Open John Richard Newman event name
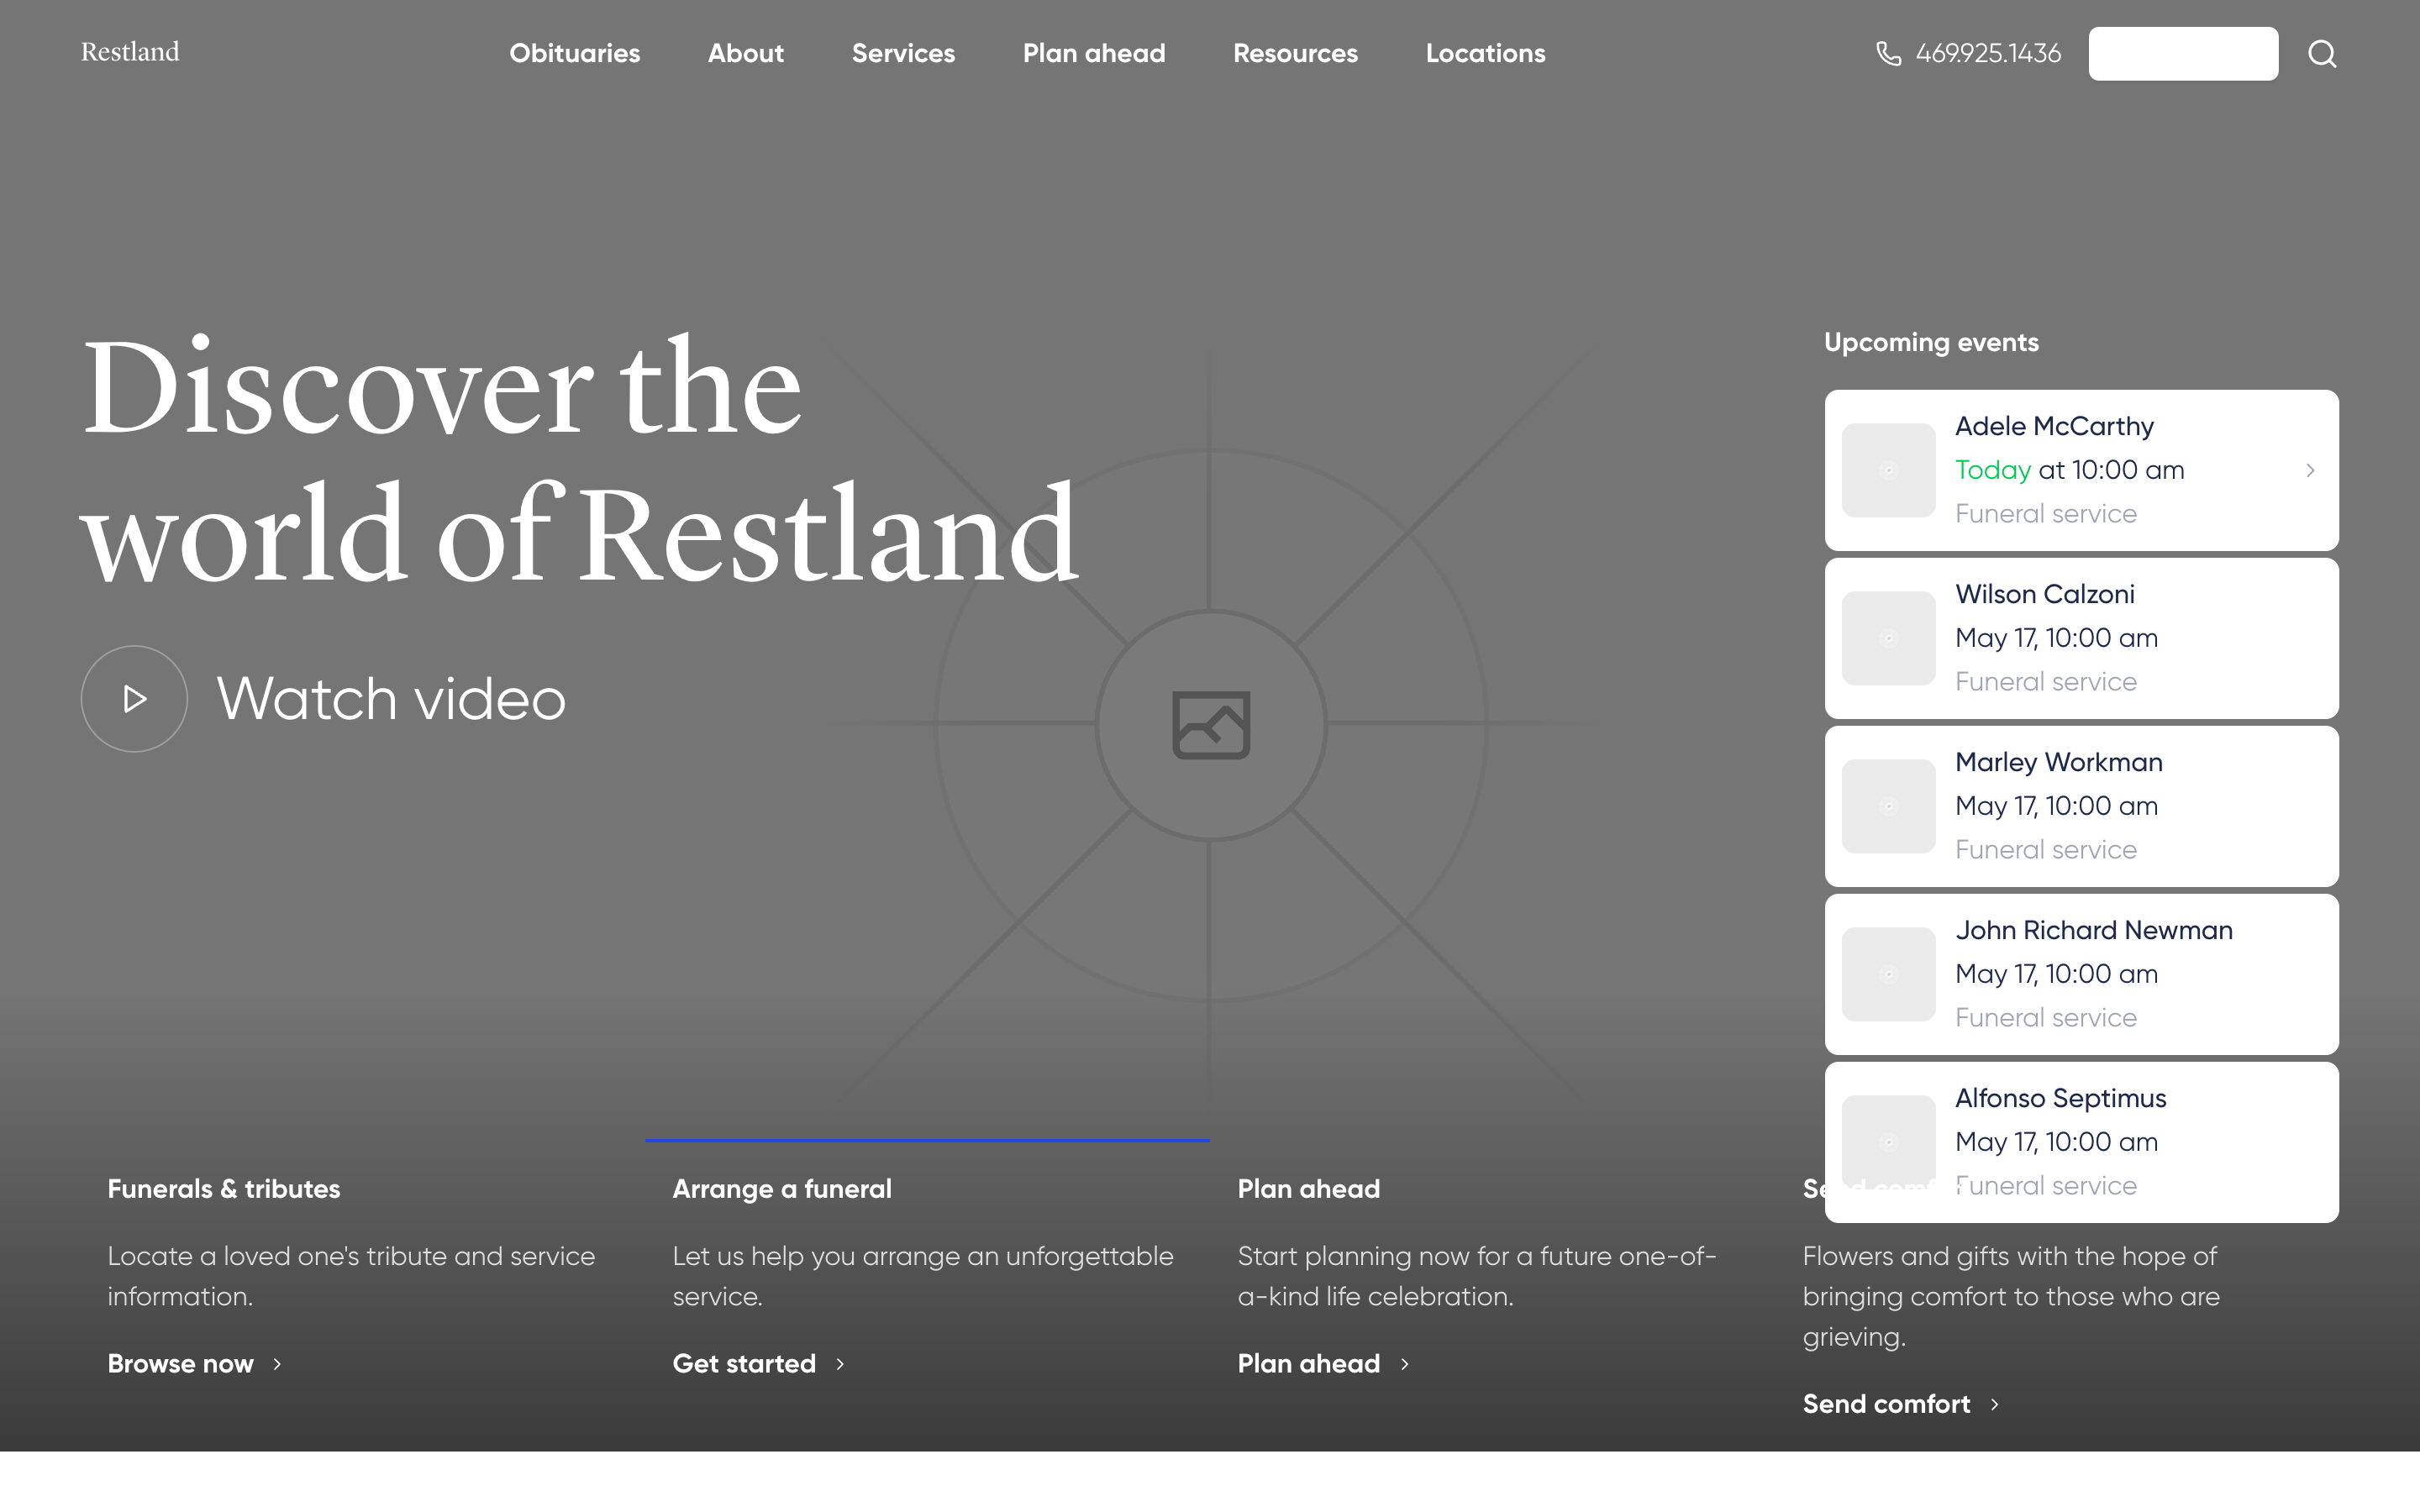This screenshot has height=1512, width=2420. click(x=2094, y=930)
